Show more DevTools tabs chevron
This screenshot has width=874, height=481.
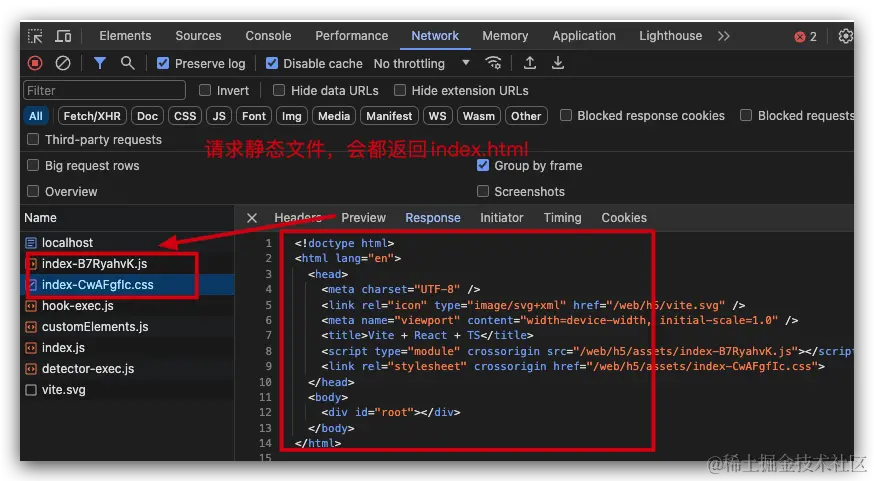(724, 36)
